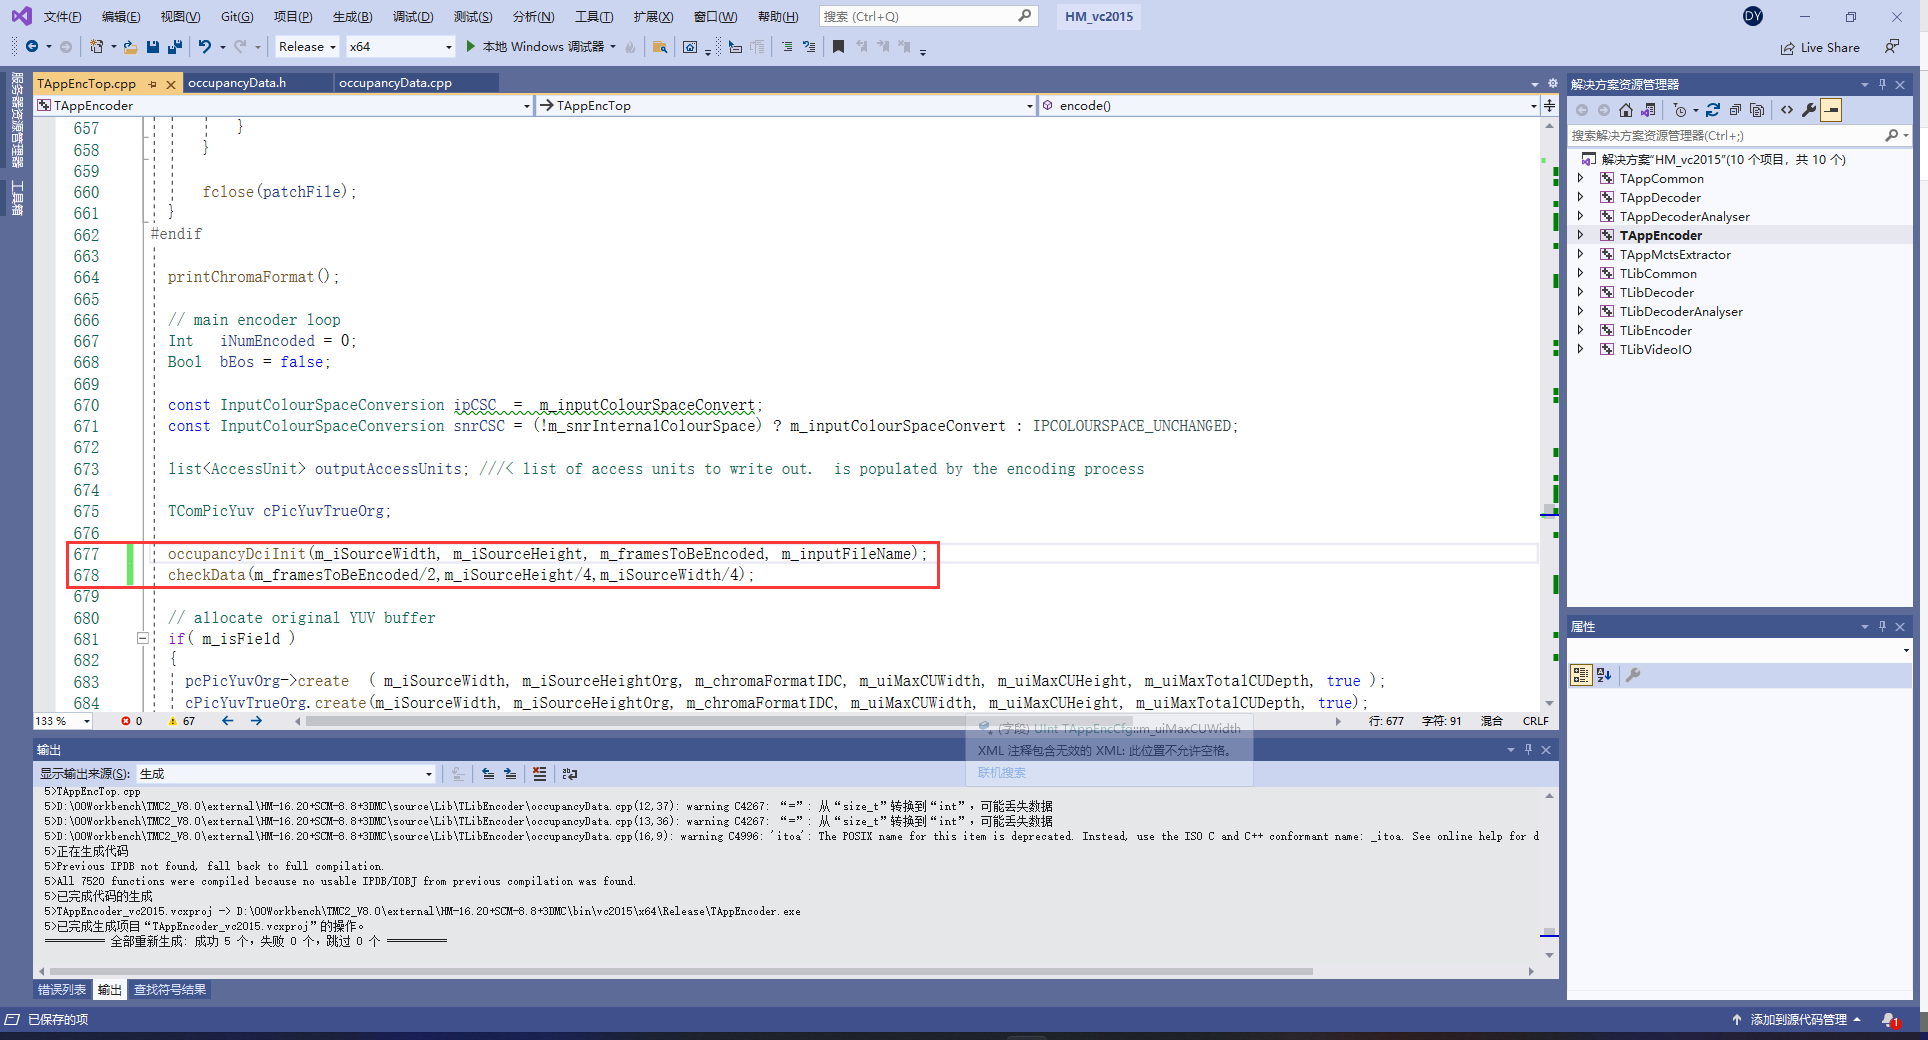Switch to the 错误列表 error list tab

(x=62, y=990)
